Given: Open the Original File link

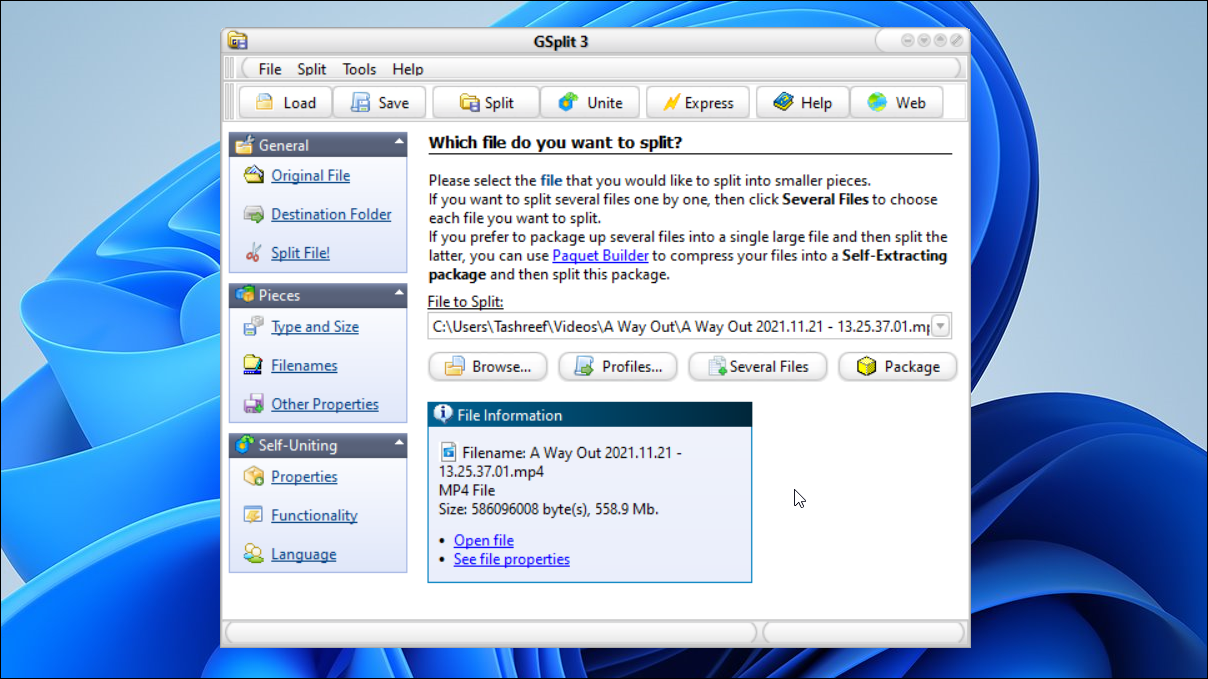Looking at the screenshot, I should 310,175.
